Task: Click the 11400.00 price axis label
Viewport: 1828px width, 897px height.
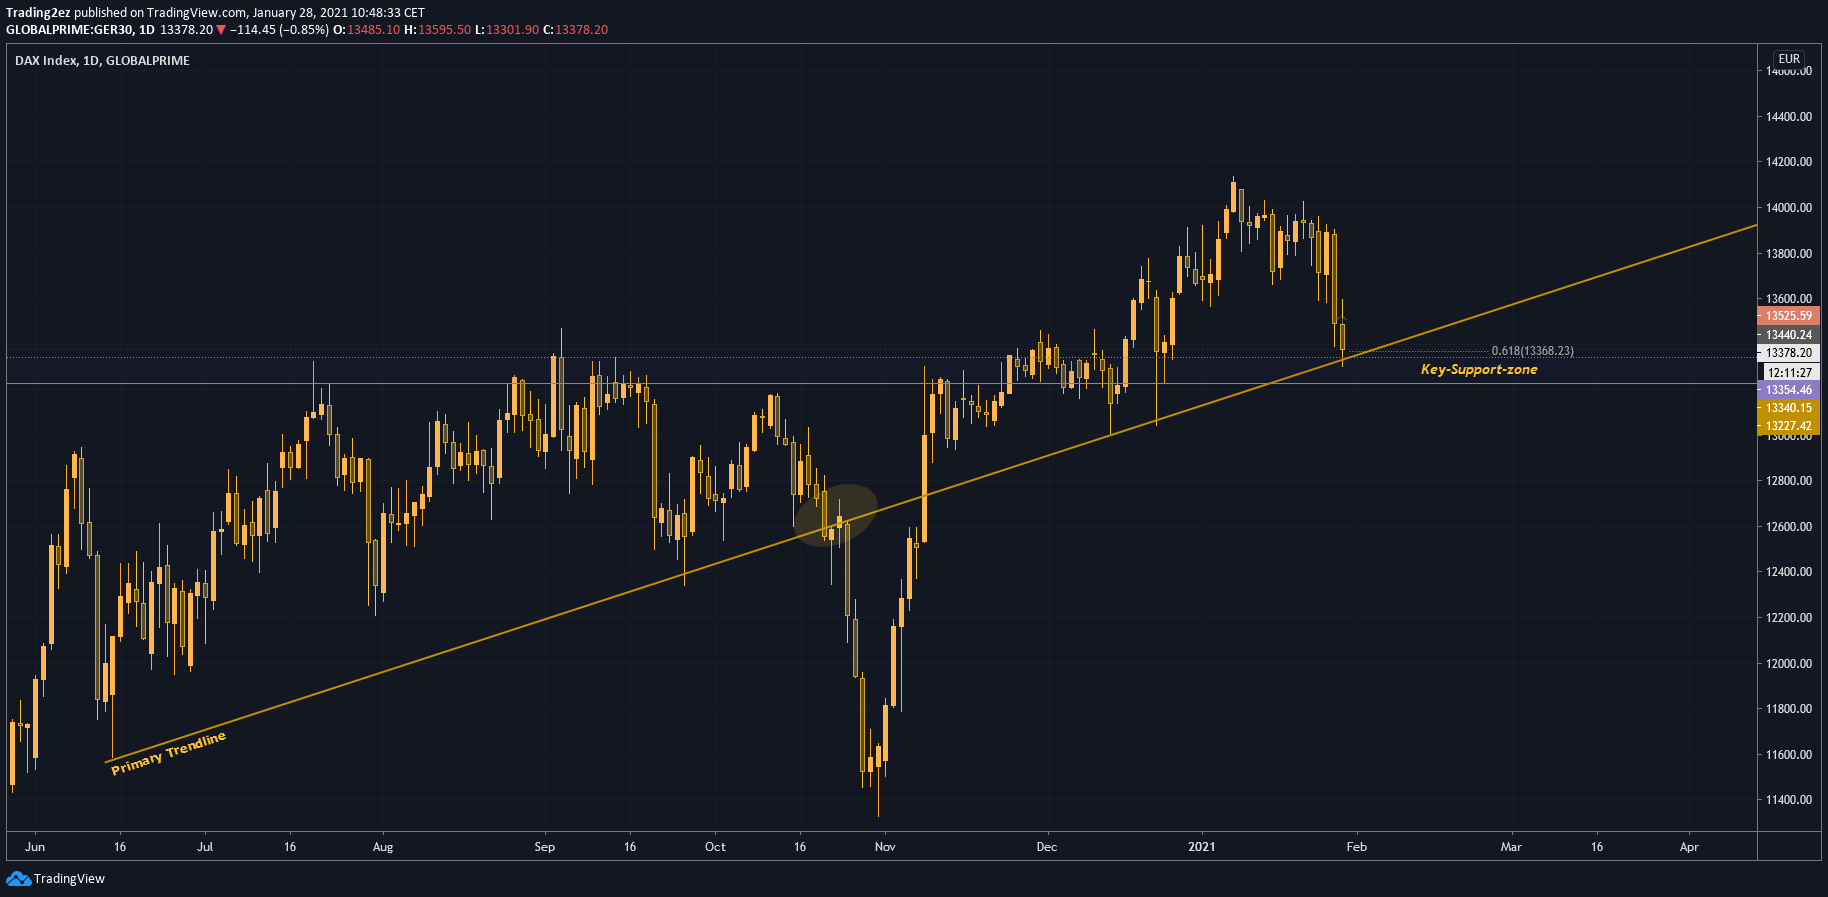Action: click(x=1789, y=800)
